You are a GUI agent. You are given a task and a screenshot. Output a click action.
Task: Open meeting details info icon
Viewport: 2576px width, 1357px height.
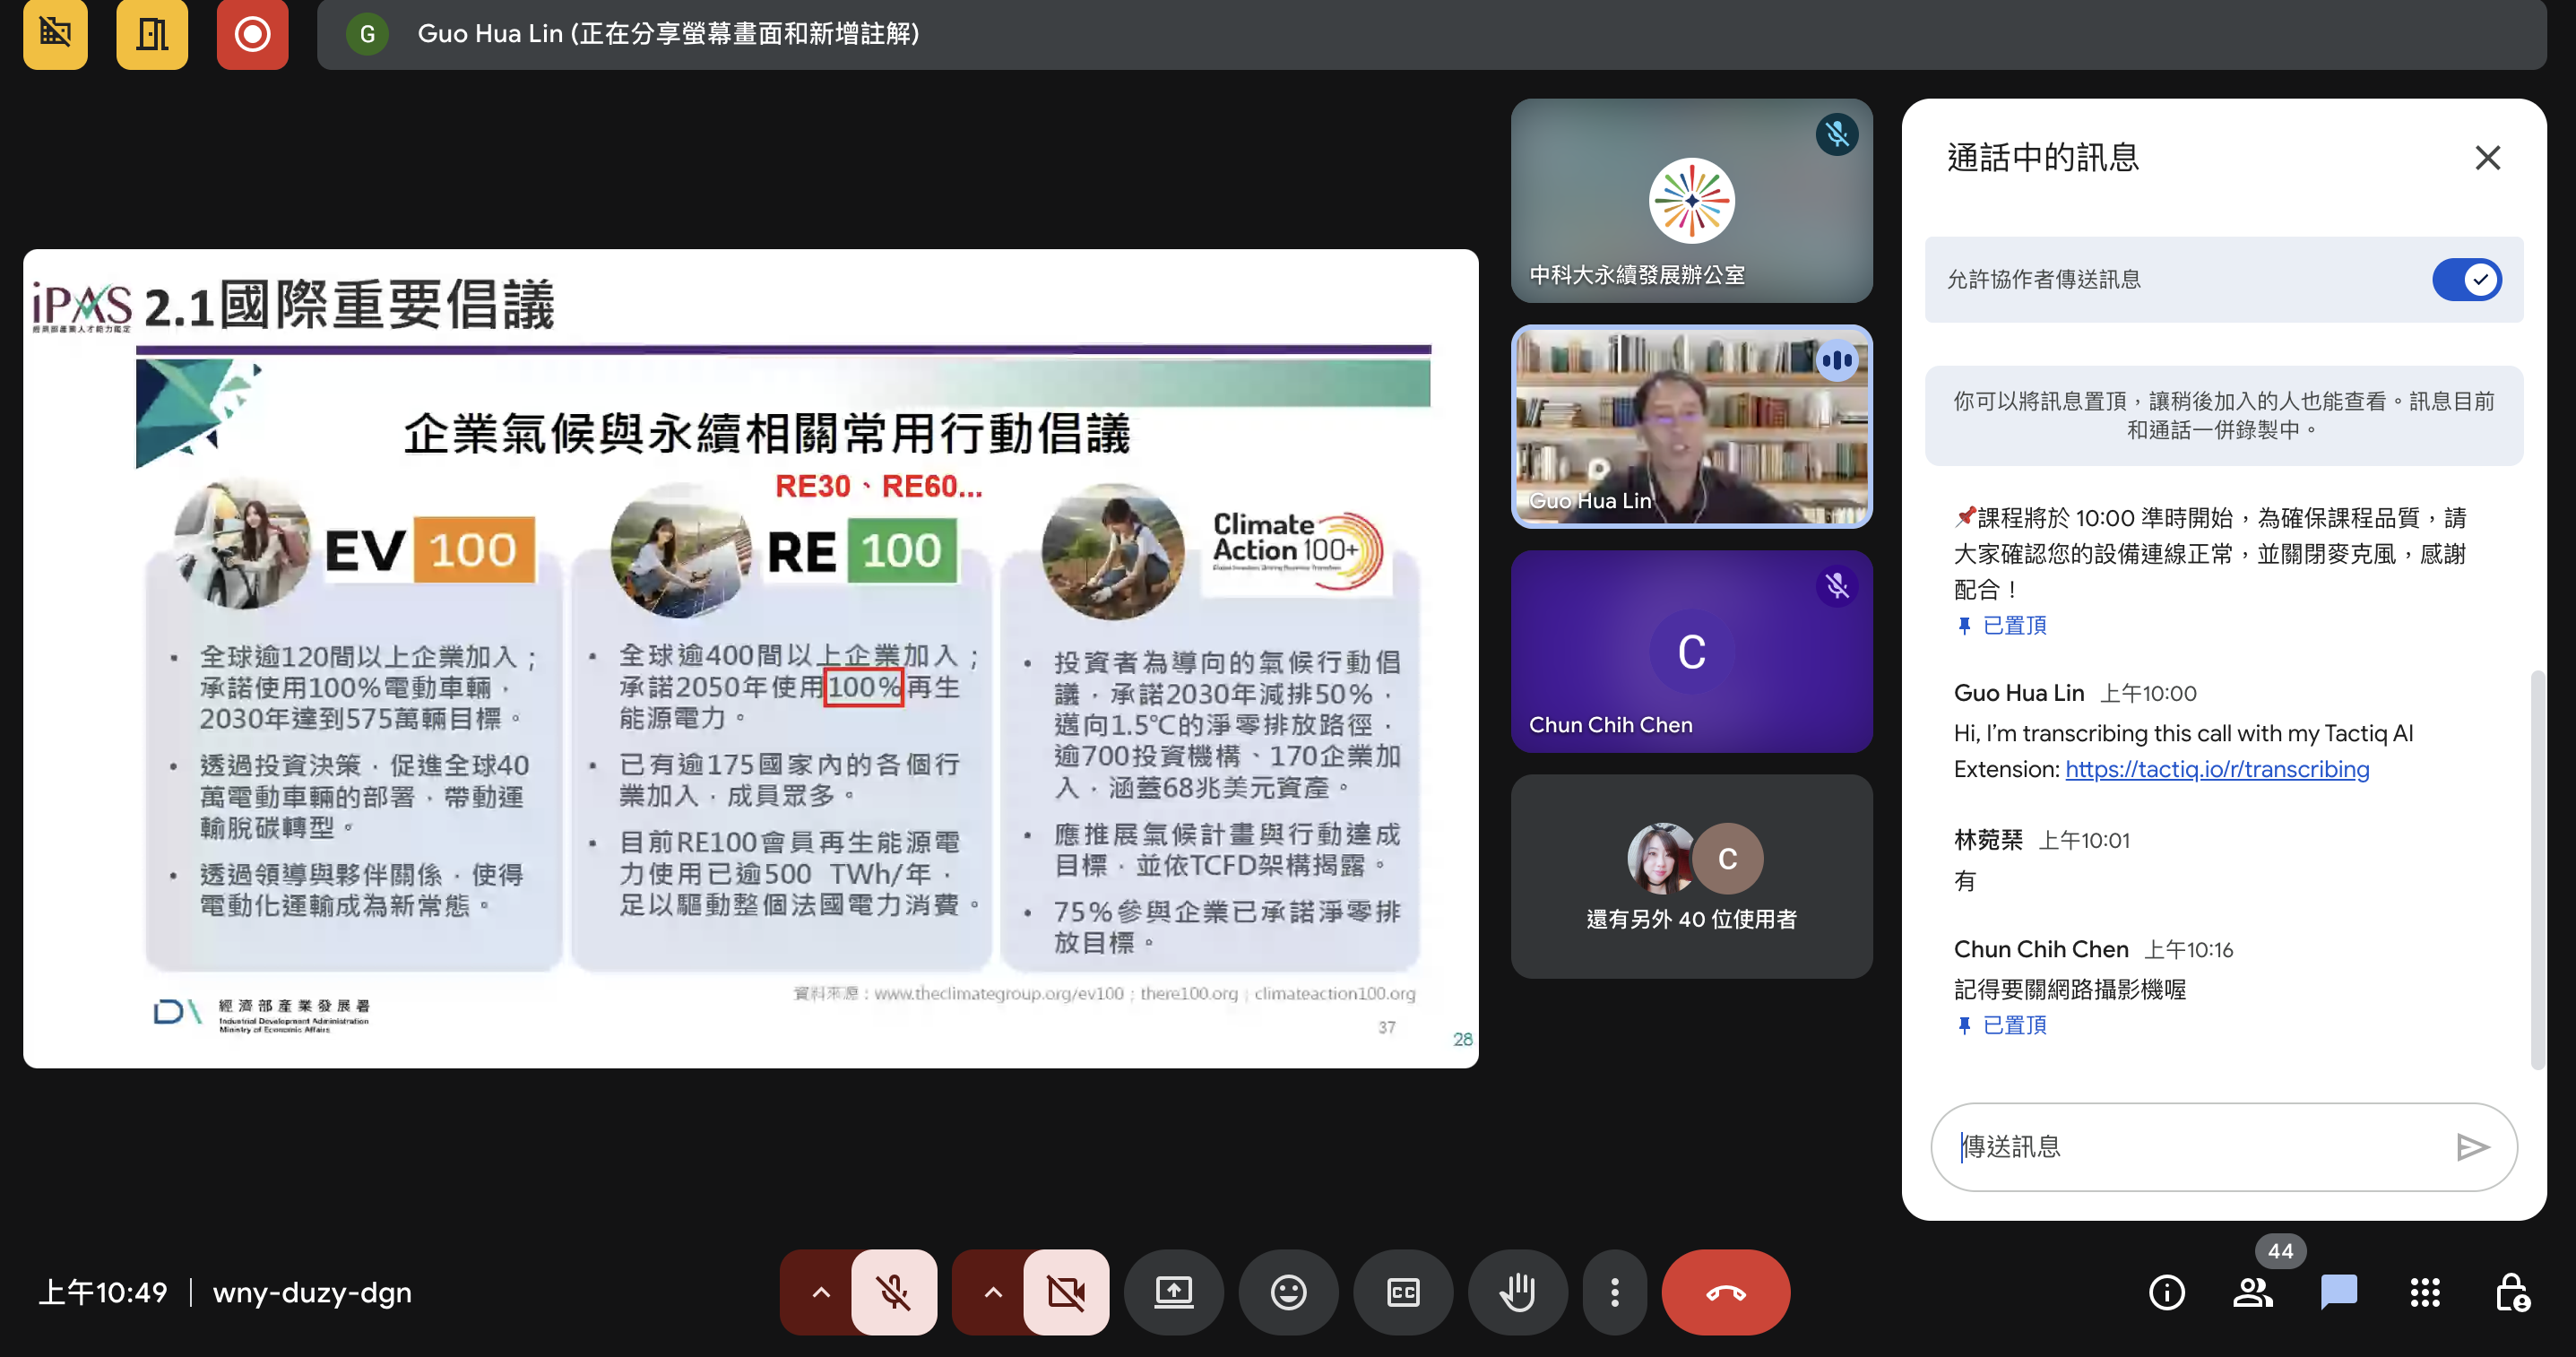[2166, 1292]
